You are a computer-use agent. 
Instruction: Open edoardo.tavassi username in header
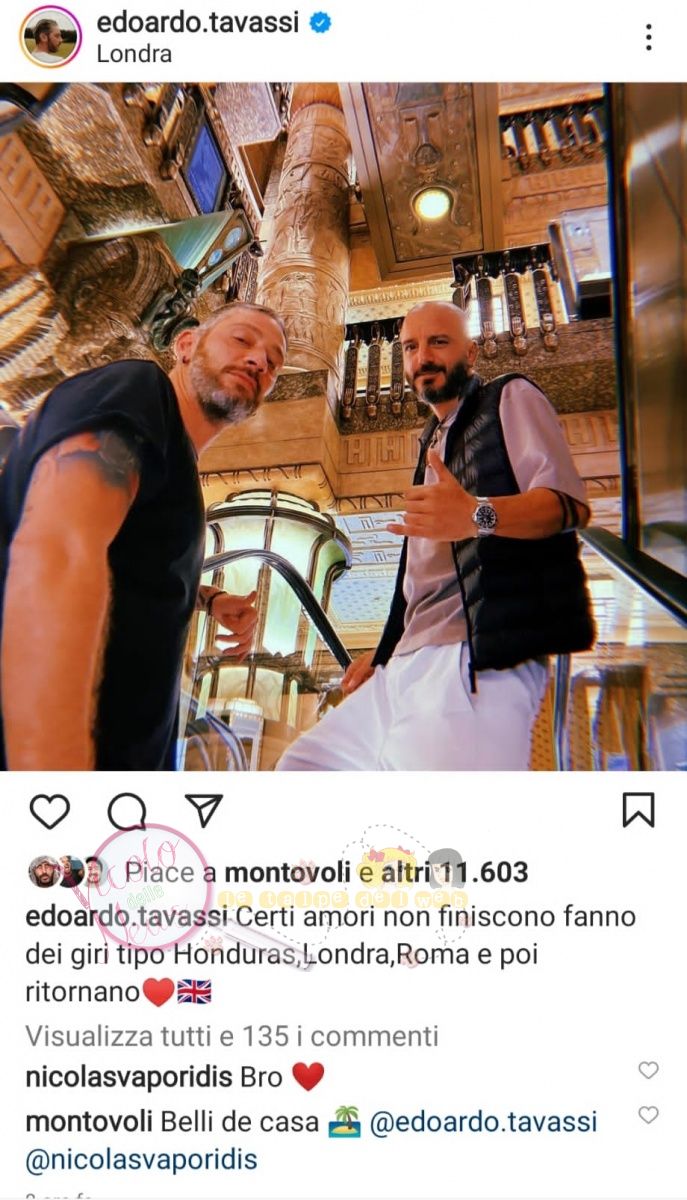tap(198, 22)
